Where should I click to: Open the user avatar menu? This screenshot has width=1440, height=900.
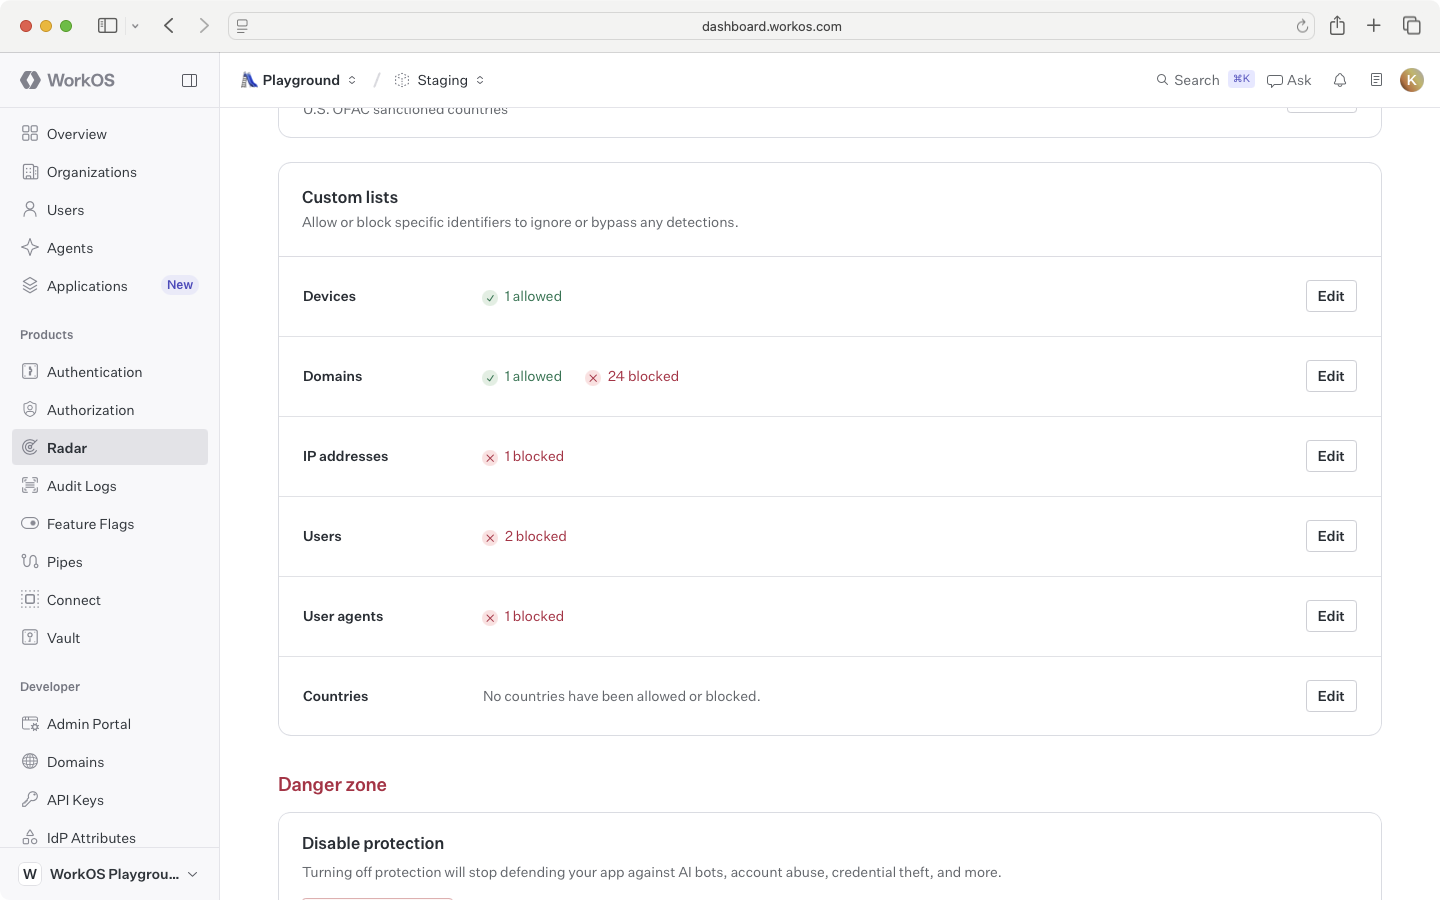(x=1412, y=80)
